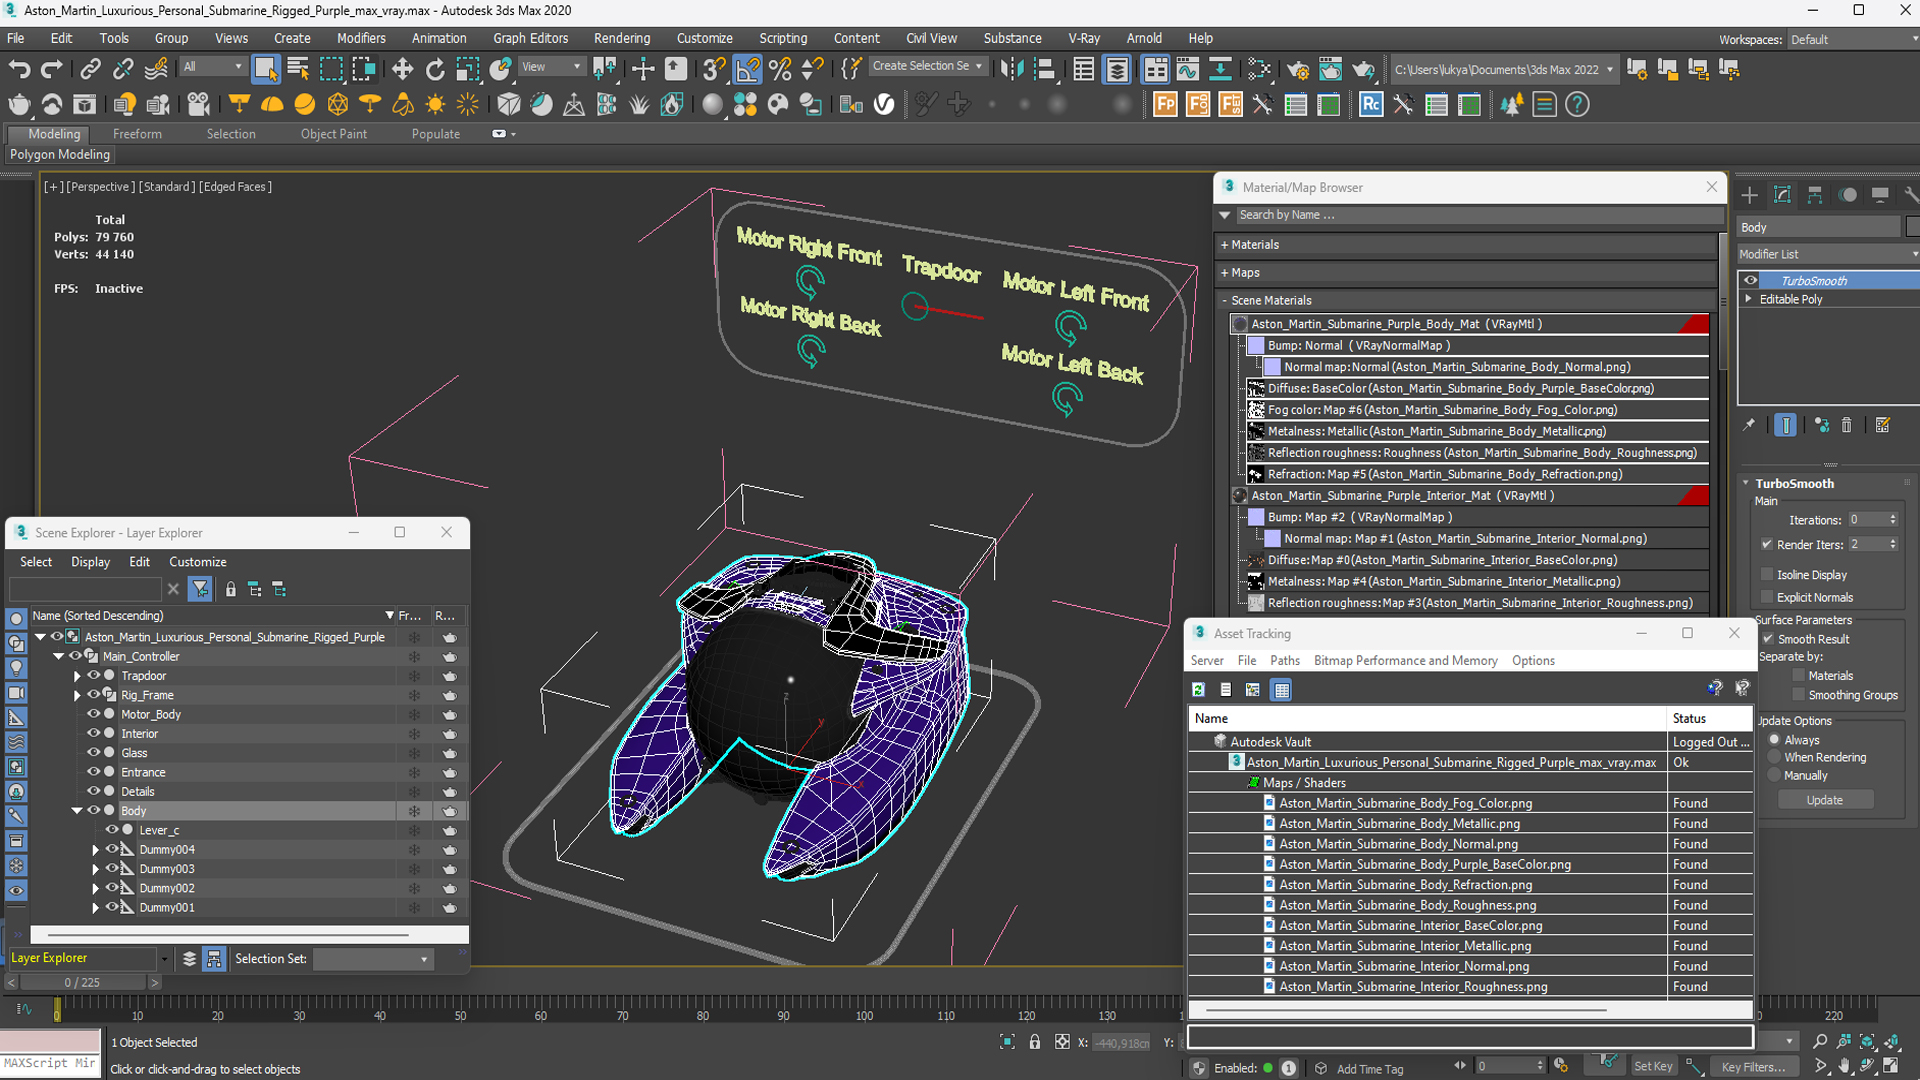Open the Selection Set dropdown in Layer Explorer
The height and width of the screenshot is (1080, 1920).
click(372, 958)
